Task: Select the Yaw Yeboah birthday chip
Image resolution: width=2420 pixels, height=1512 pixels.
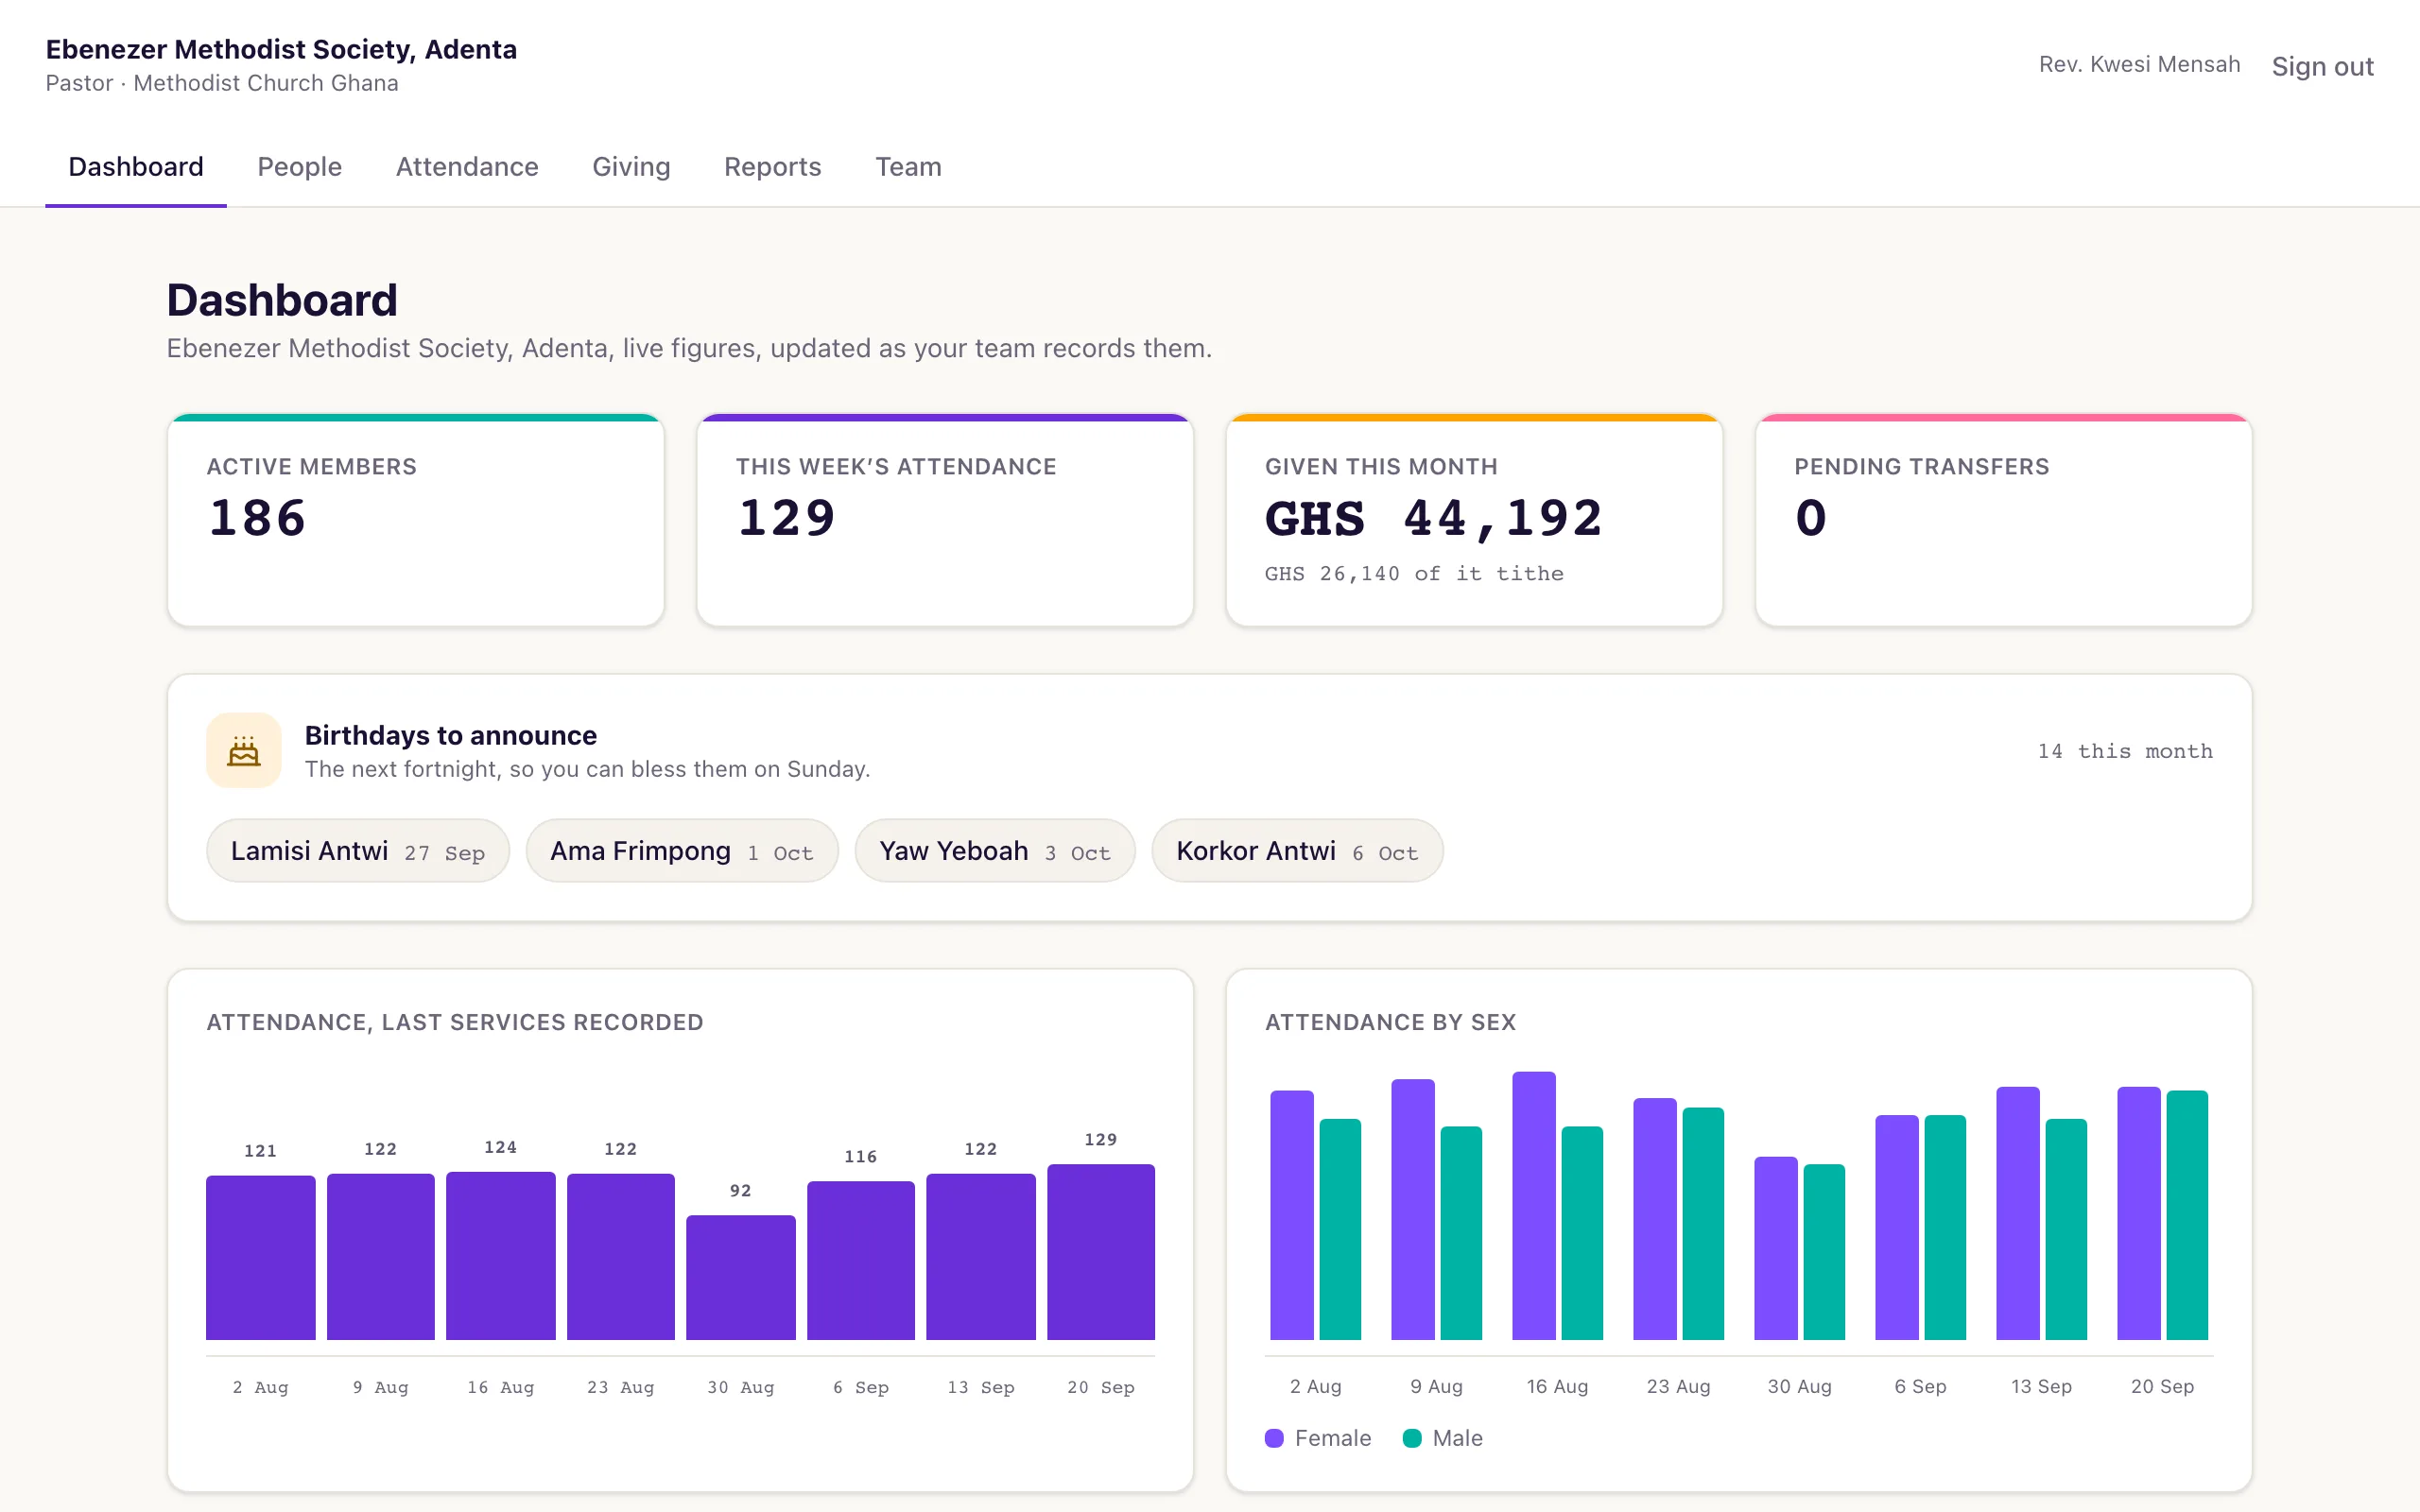Action: click(995, 851)
